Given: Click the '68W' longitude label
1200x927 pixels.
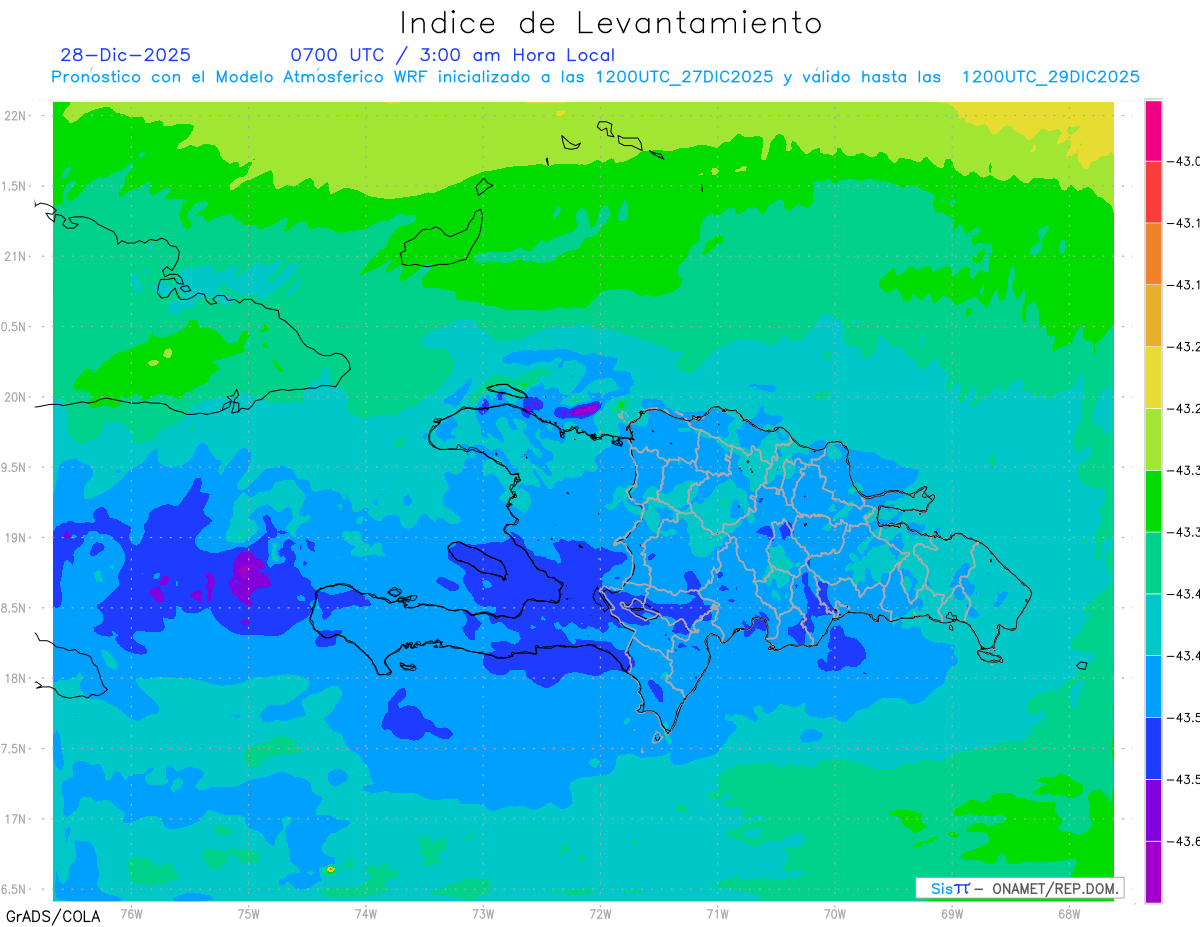Looking at the screenshot, I should pos(1069,914).
